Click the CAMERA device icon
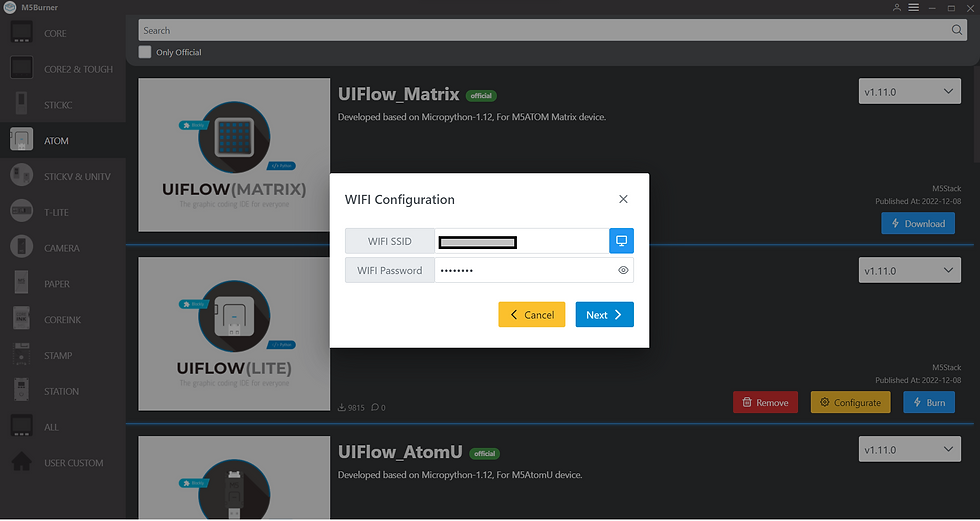The width and height of the screenshot is (980, 521). click(22, 246)
